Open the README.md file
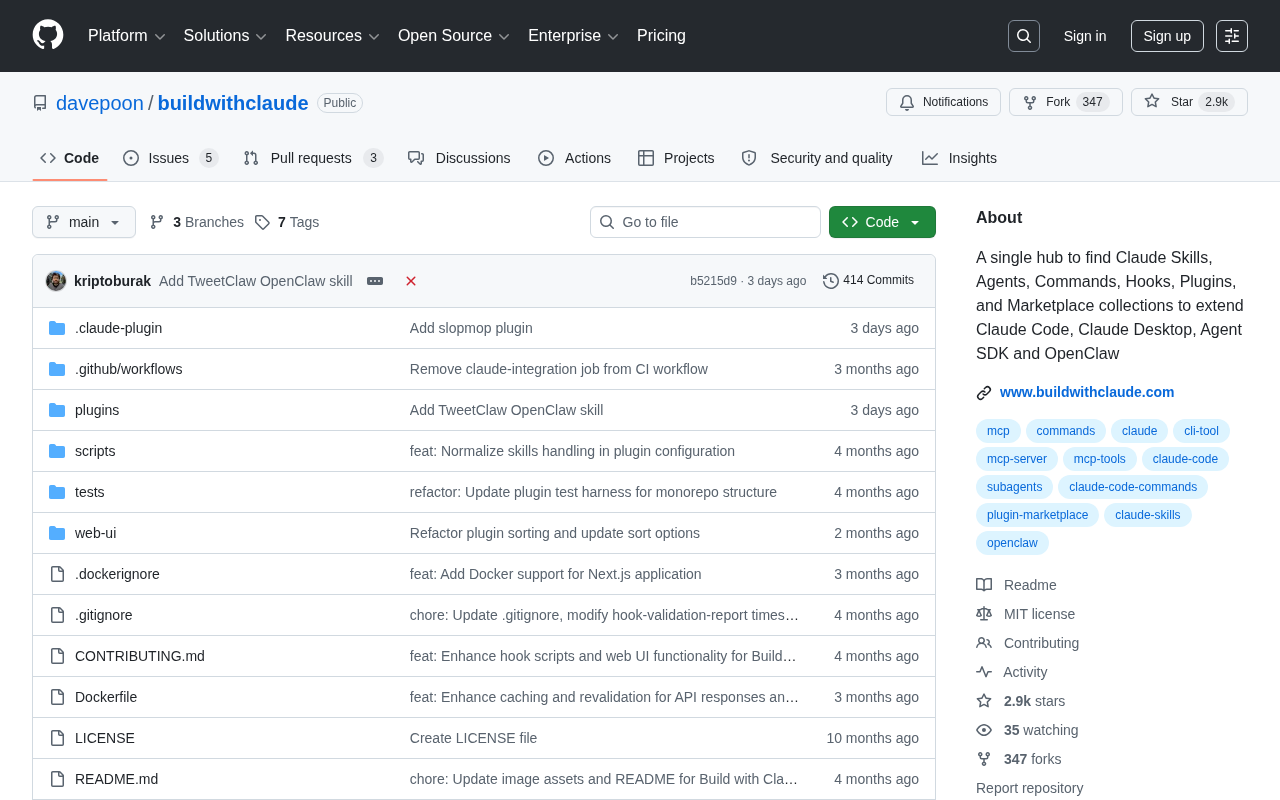Image resolution: width=1280 pixels, height=800 pixels. click(116, 779)
